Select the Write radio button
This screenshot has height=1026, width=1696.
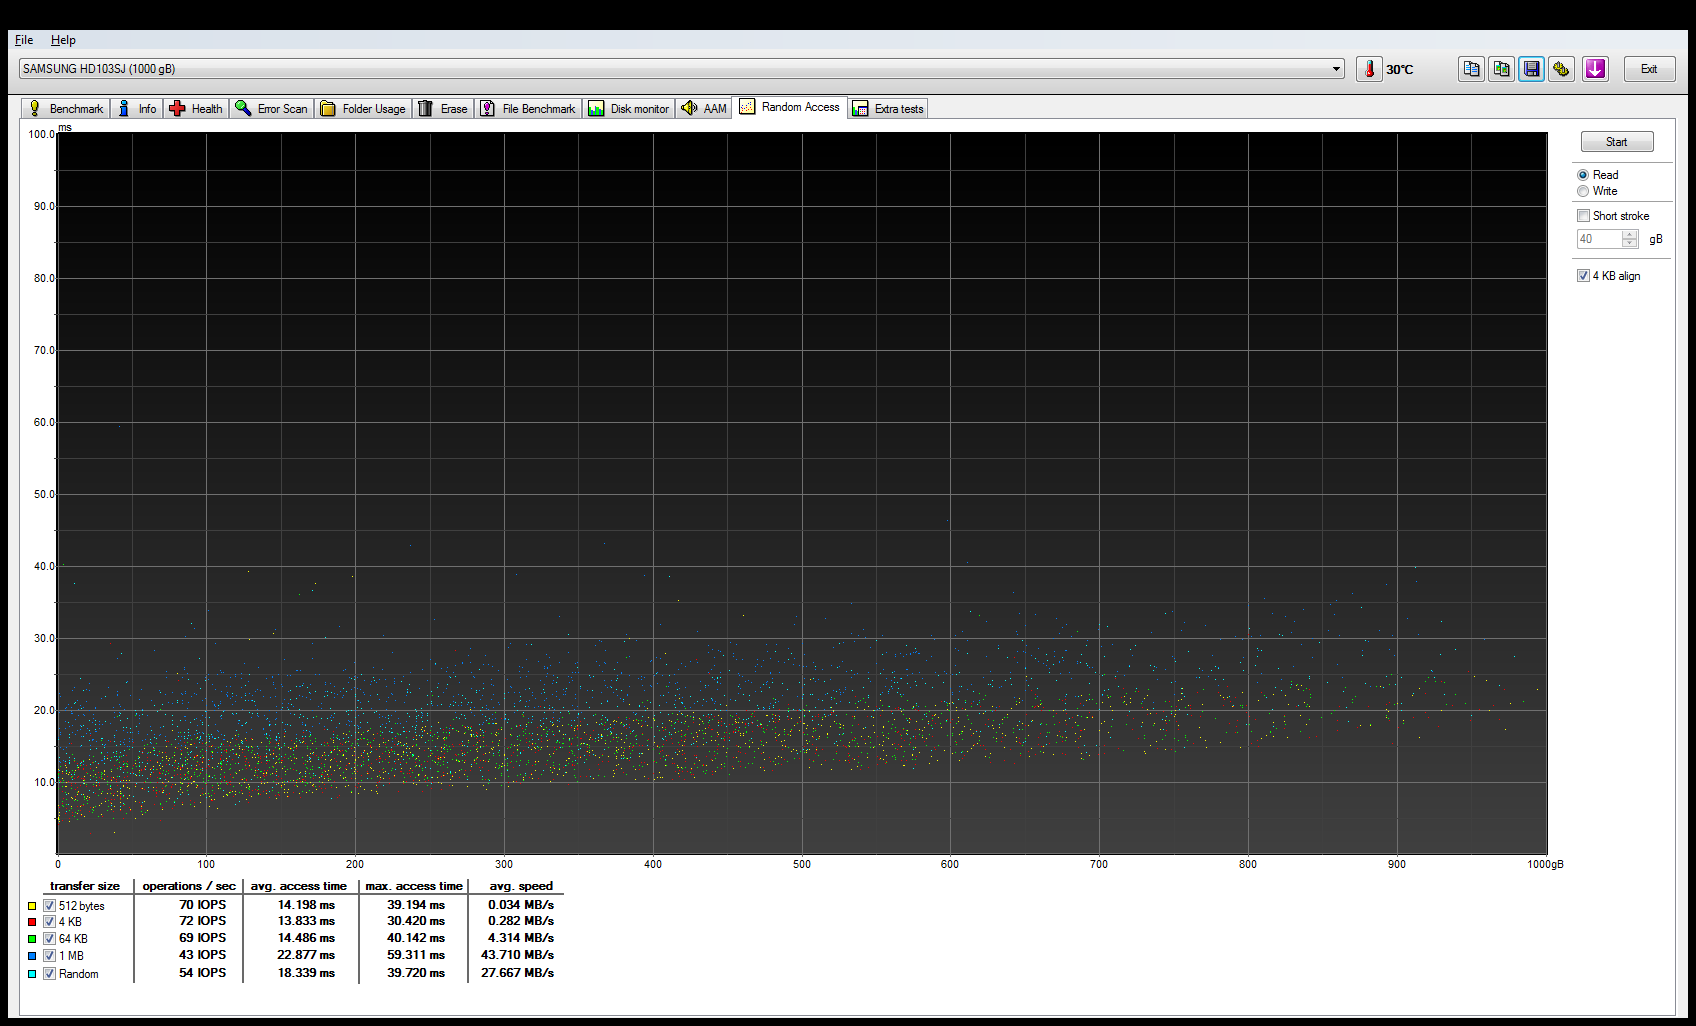[x=1583, y=191]
